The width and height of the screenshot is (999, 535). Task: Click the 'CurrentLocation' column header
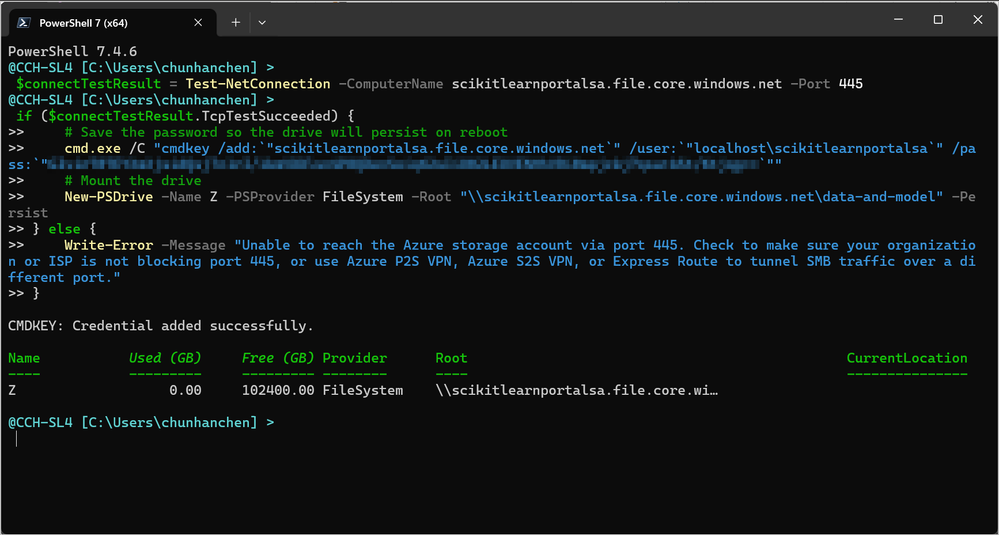(907, 358)
